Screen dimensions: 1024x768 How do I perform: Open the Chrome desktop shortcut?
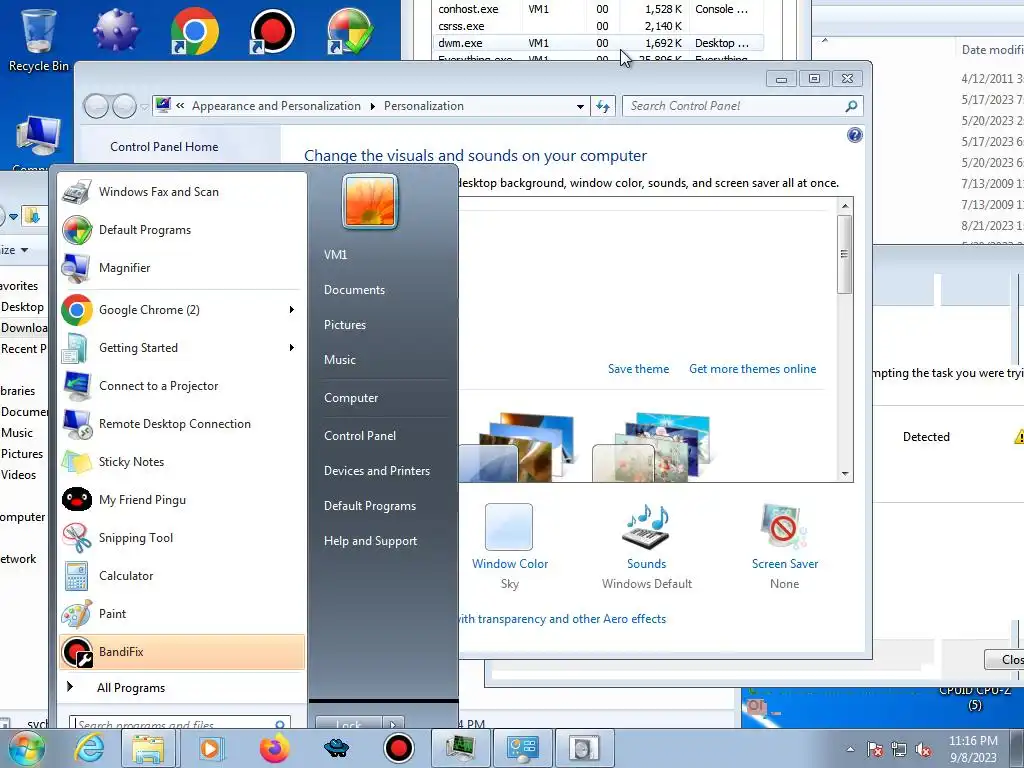coord(194,31)
